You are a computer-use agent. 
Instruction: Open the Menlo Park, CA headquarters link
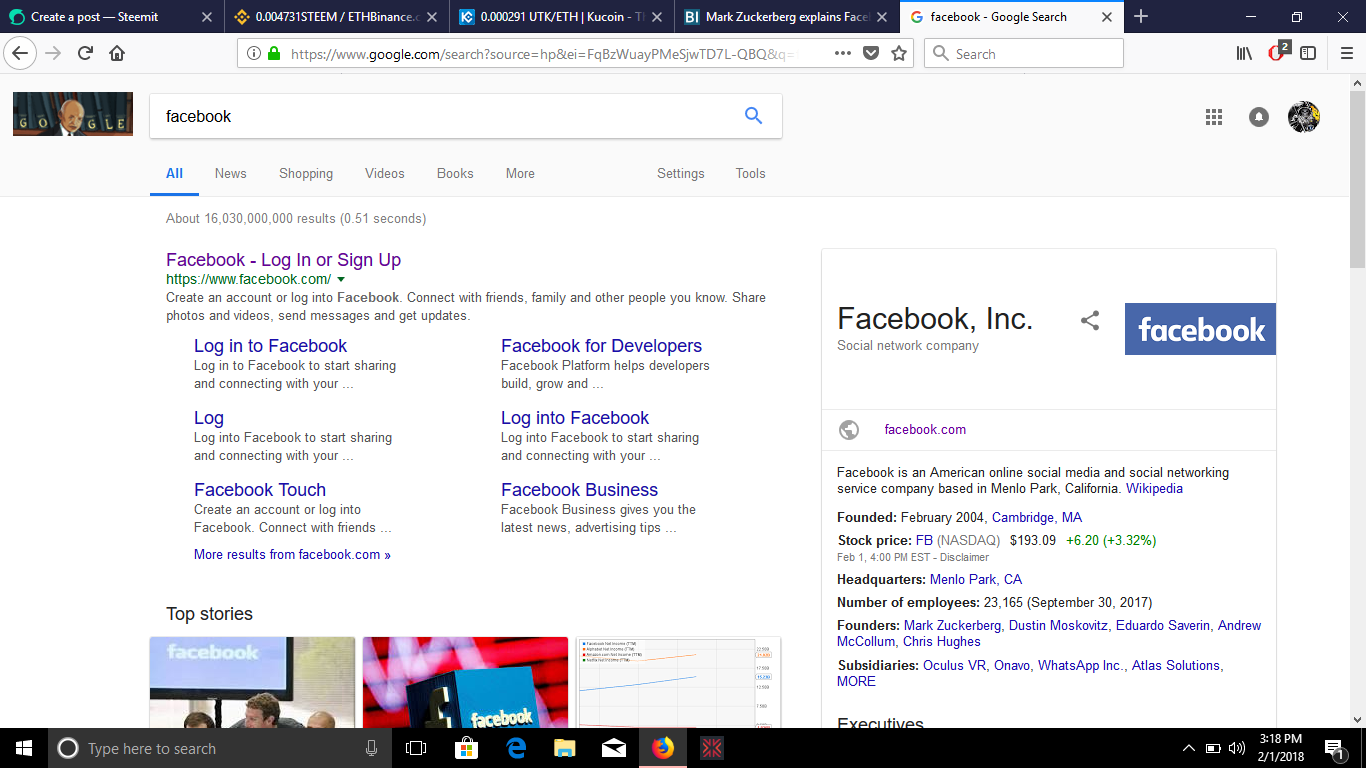976,579
